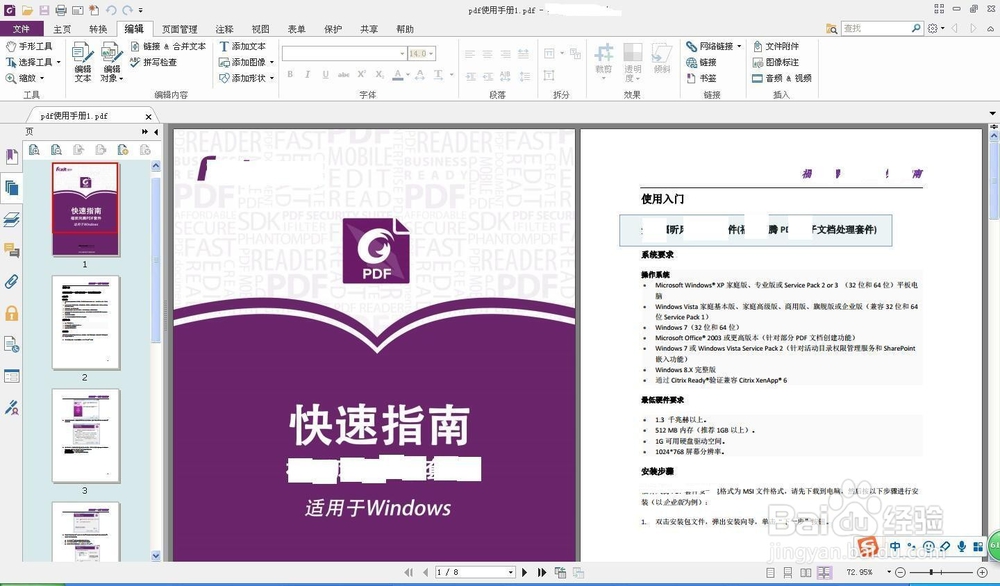1000x586 pixels.
Task: Click the advanced search folder icon beside find box
Action: (x=832, y=29)
